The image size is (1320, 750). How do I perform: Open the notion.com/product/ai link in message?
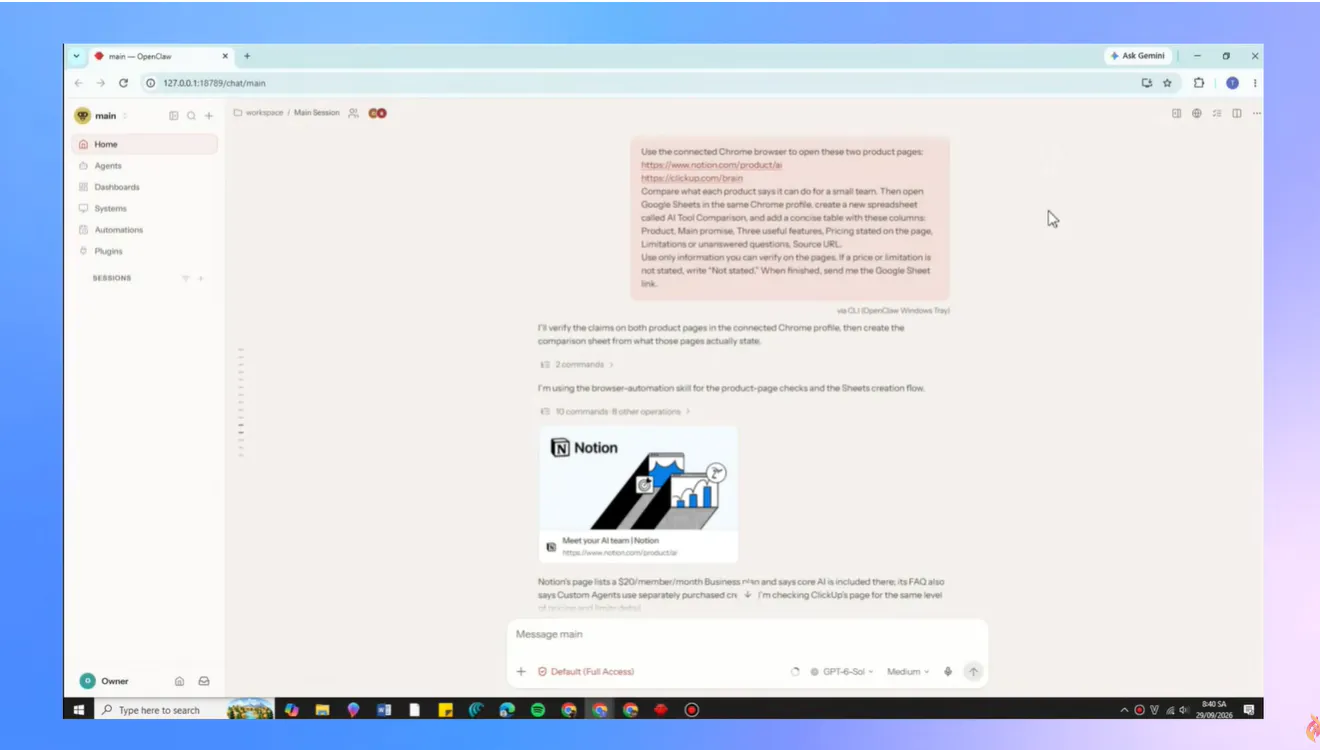(x=711, y=165)
